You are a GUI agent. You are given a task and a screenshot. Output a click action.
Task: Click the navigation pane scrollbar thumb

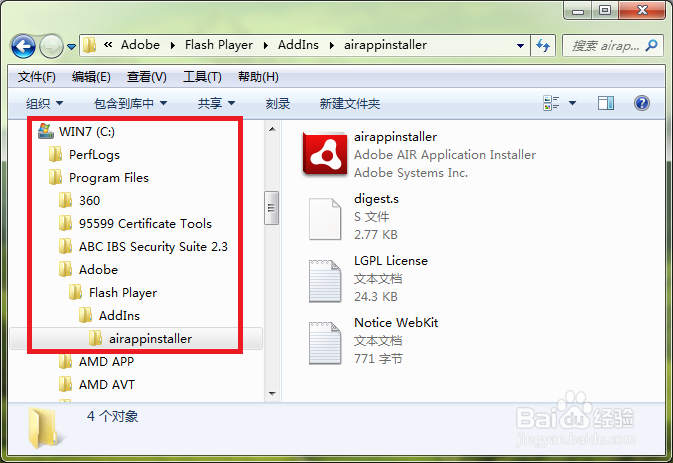coord(271,208)
